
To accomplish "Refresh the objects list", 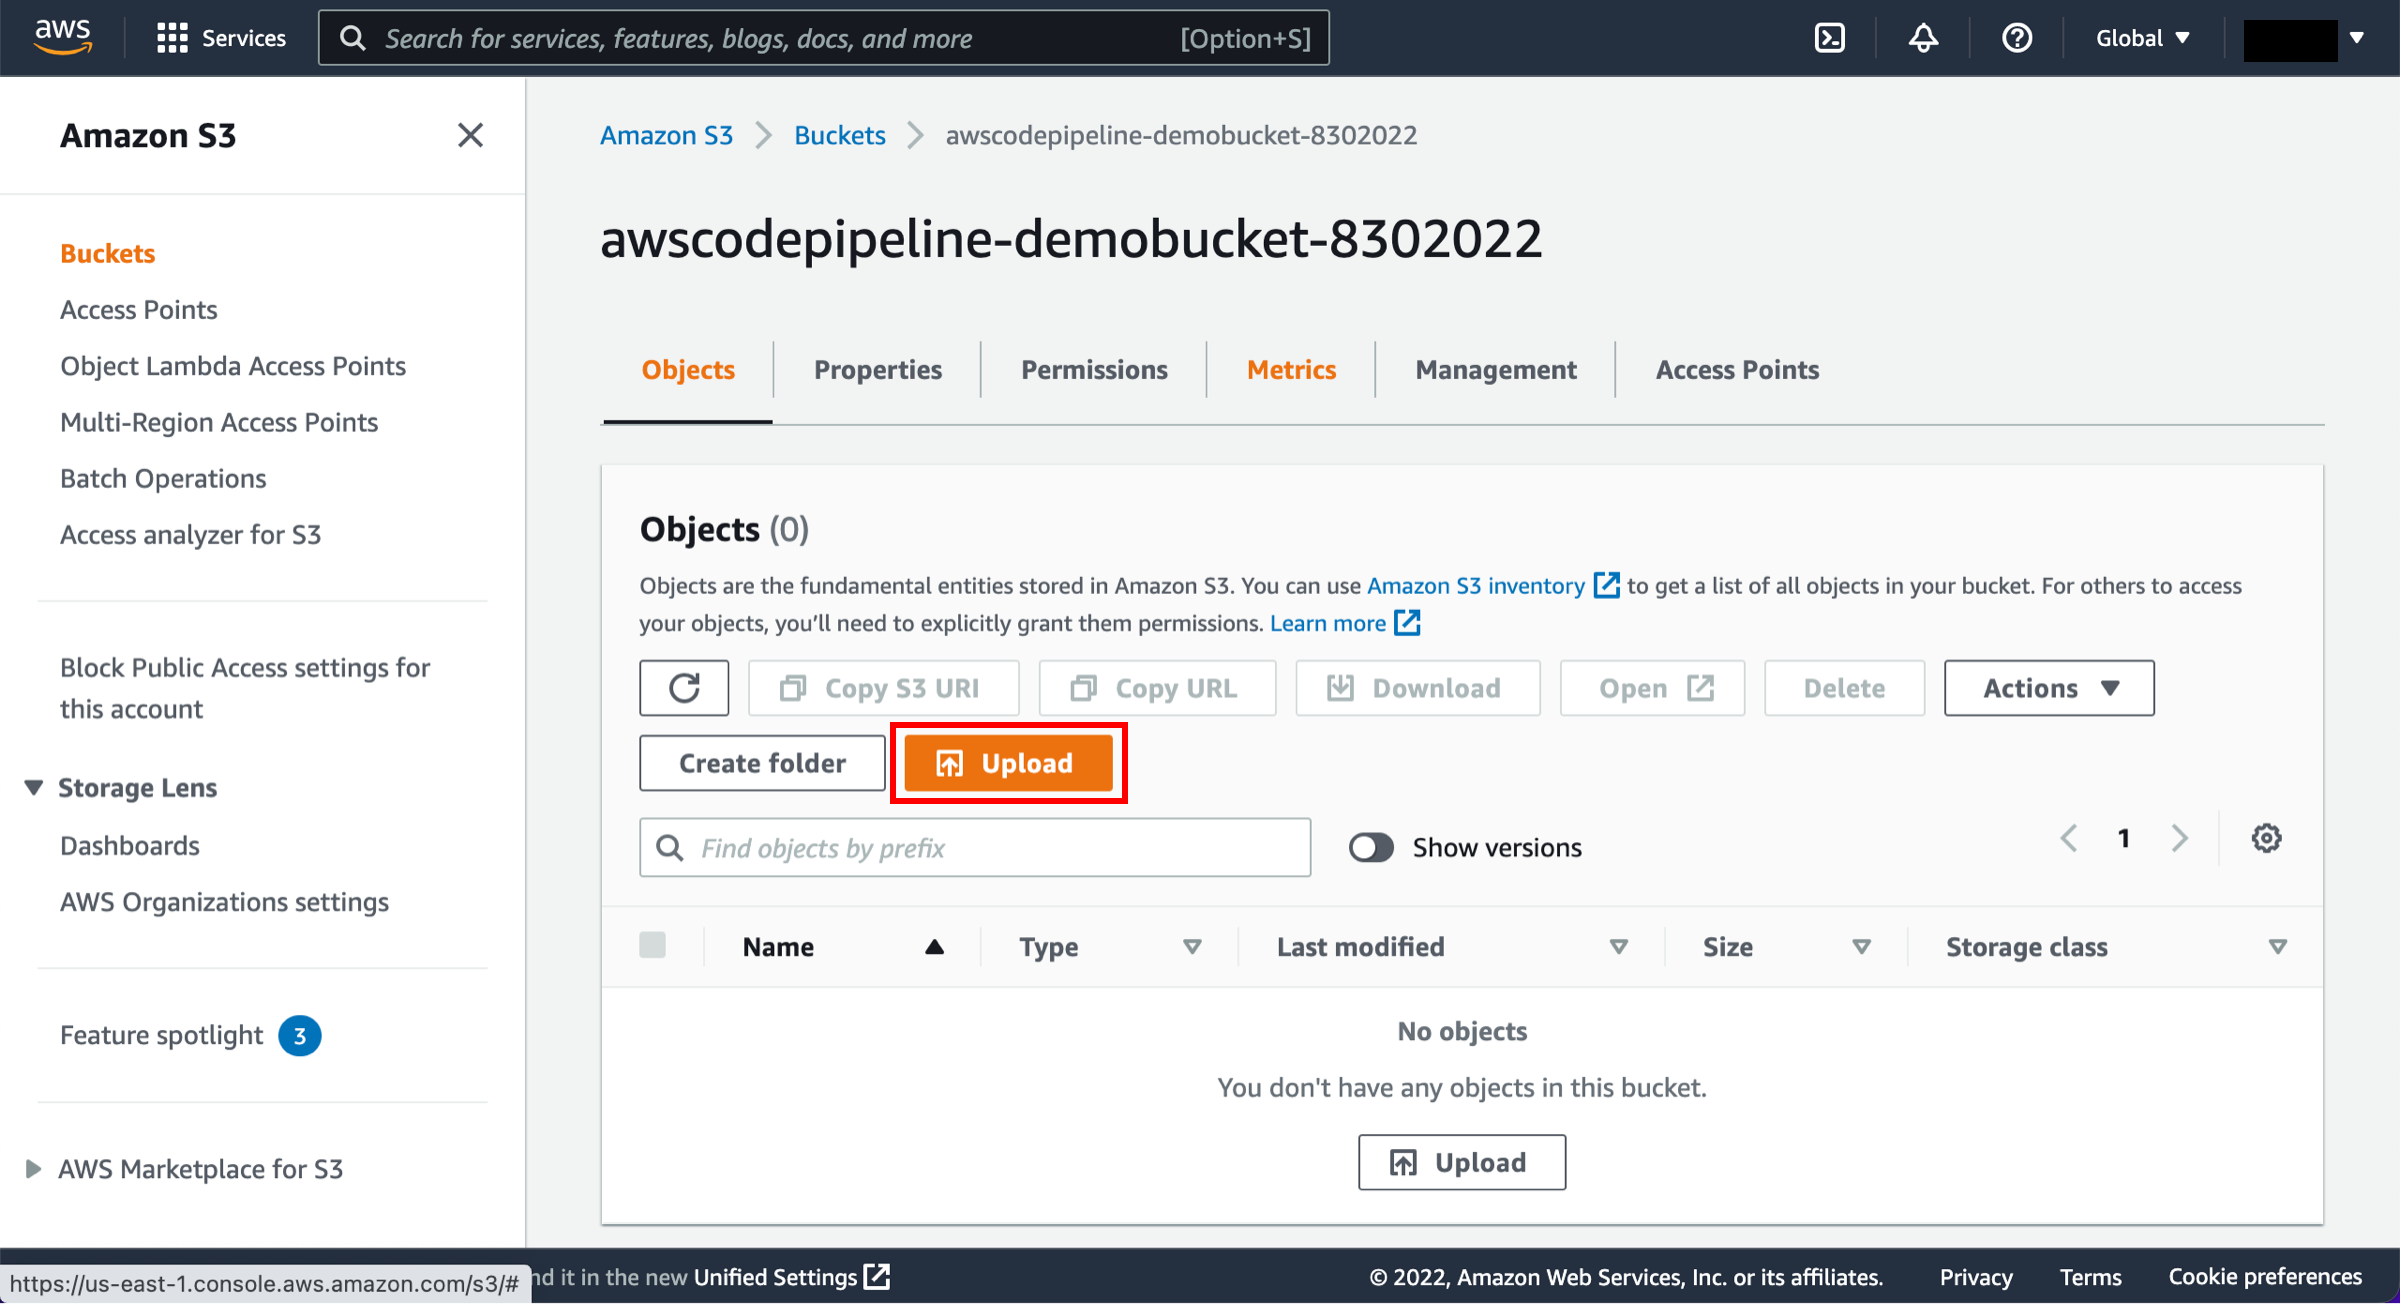I will point(684,688).
